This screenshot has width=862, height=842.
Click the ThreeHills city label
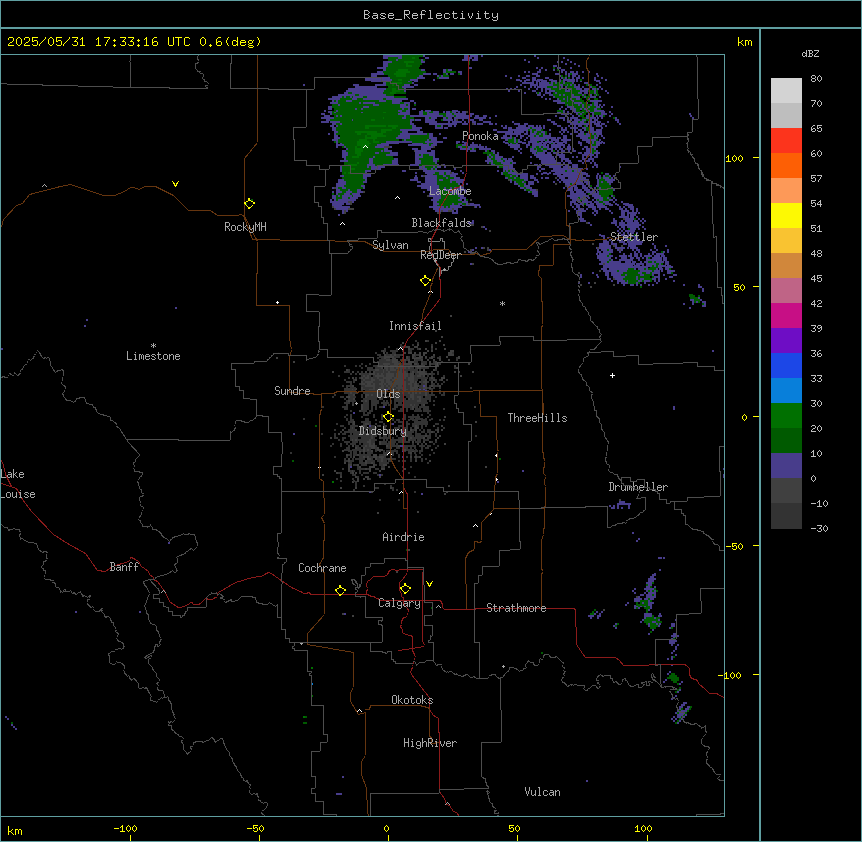point(537,418)
